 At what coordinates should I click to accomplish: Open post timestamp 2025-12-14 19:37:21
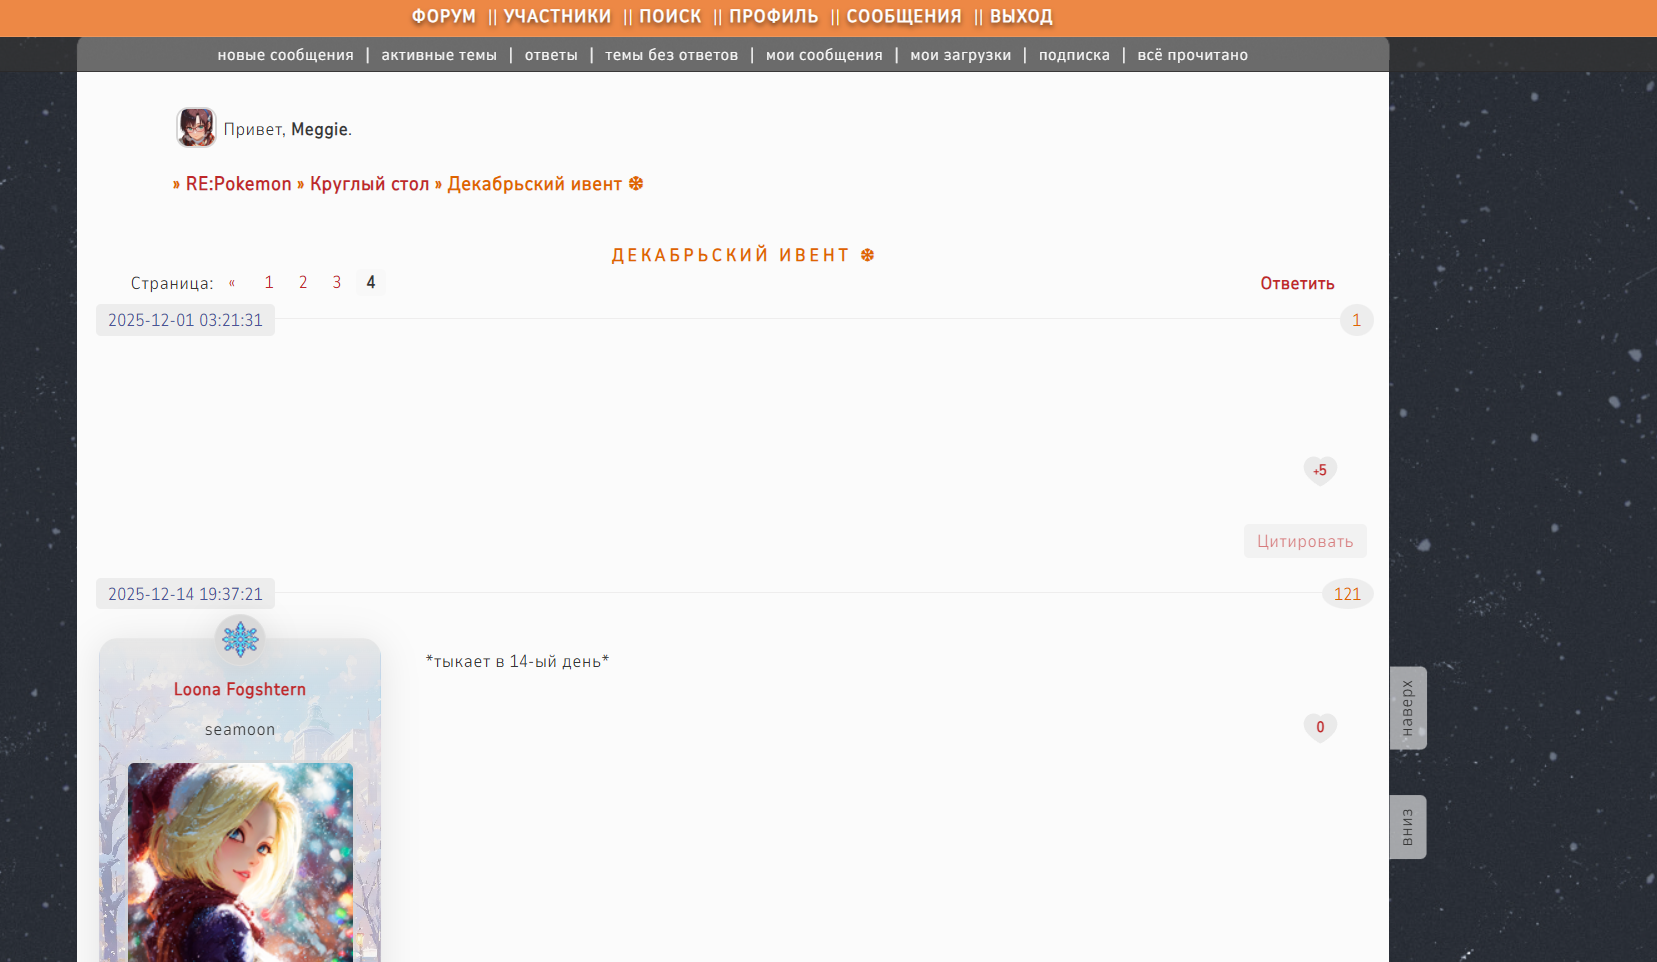tap(185, 594)
